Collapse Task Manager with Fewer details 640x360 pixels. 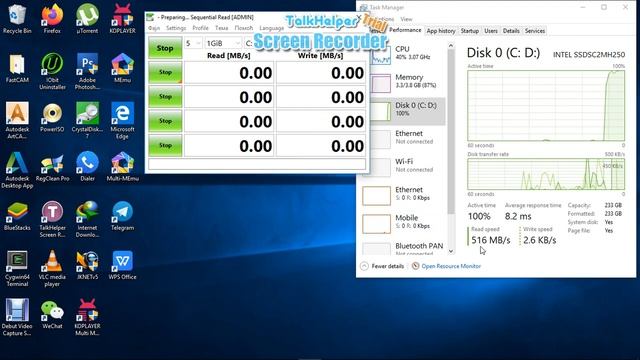382,266
